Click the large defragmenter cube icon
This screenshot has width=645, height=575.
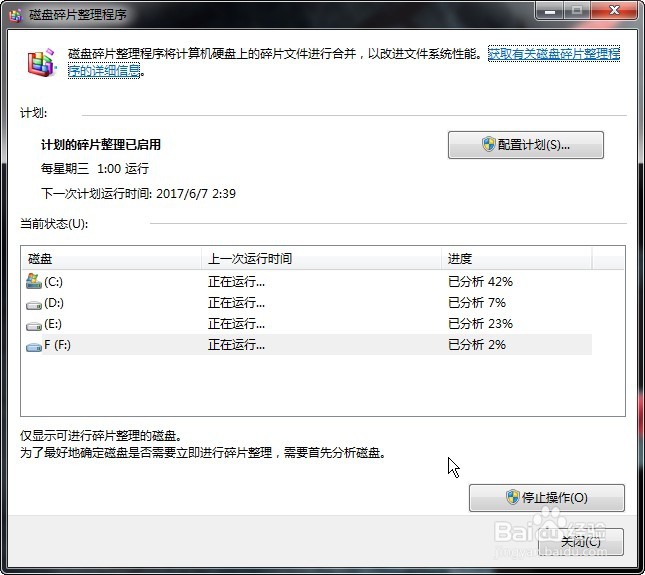coord(42,62)
